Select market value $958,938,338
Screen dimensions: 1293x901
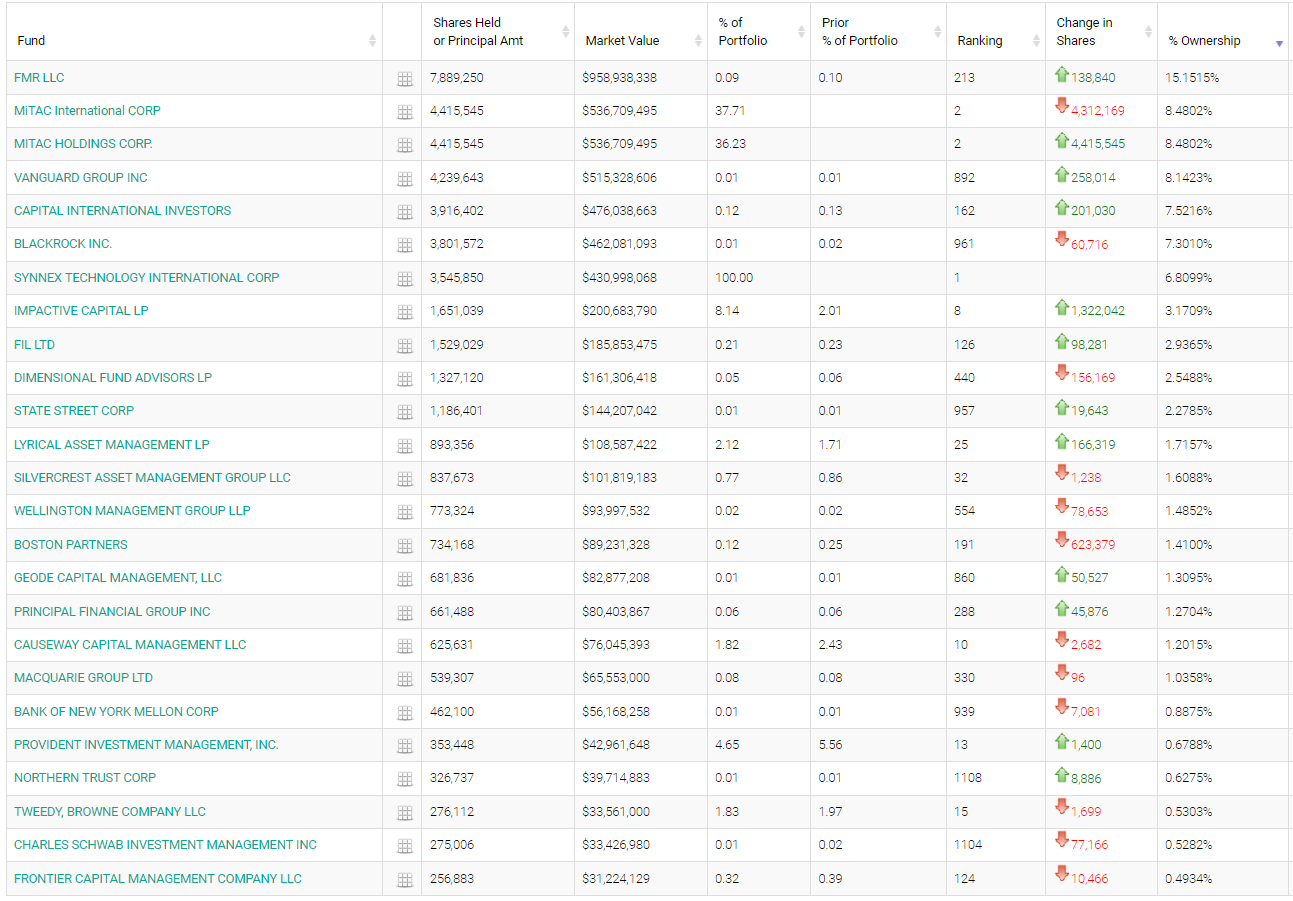pos(620,78)
